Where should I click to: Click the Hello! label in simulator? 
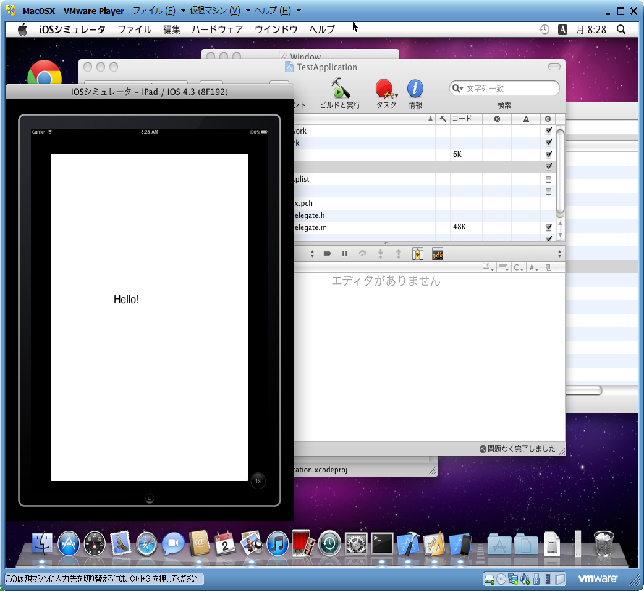click(126, 299)
